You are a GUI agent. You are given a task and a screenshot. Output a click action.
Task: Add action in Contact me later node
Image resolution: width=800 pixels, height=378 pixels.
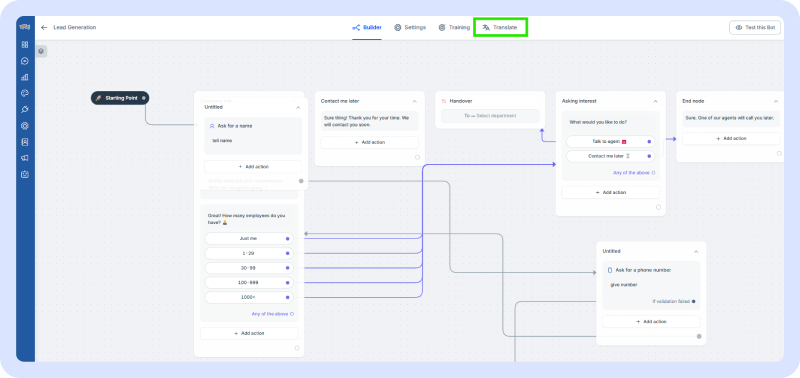tap(369, 142)
